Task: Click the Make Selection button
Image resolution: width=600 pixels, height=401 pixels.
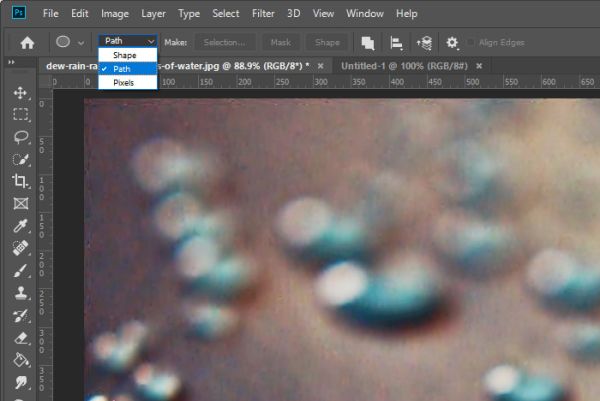Action: (x=225, y=42)
